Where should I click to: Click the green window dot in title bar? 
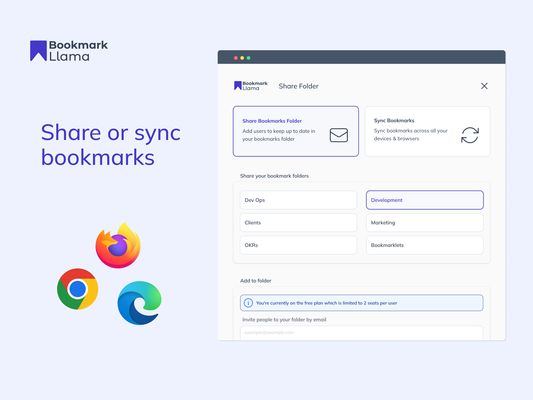(x=248, y=58)
